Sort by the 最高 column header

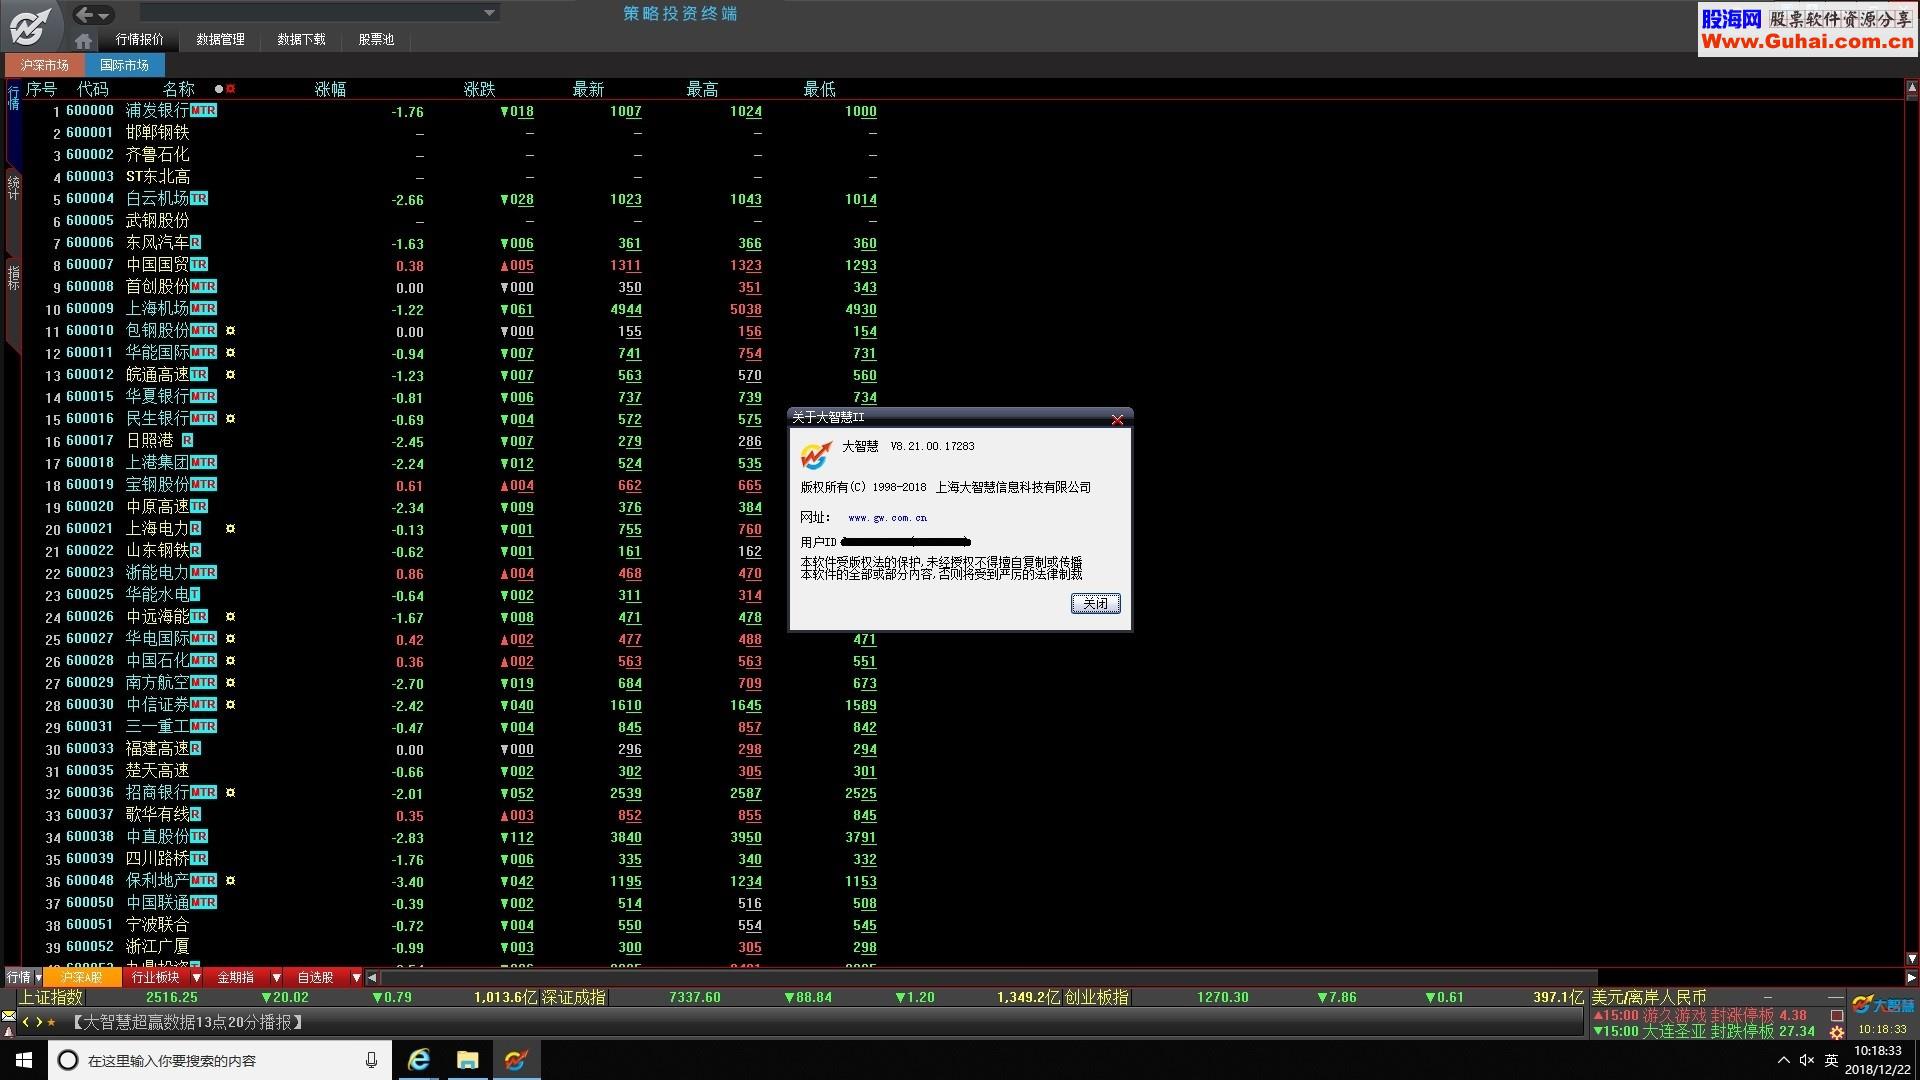pyautogui.click(x=702, y=89)
